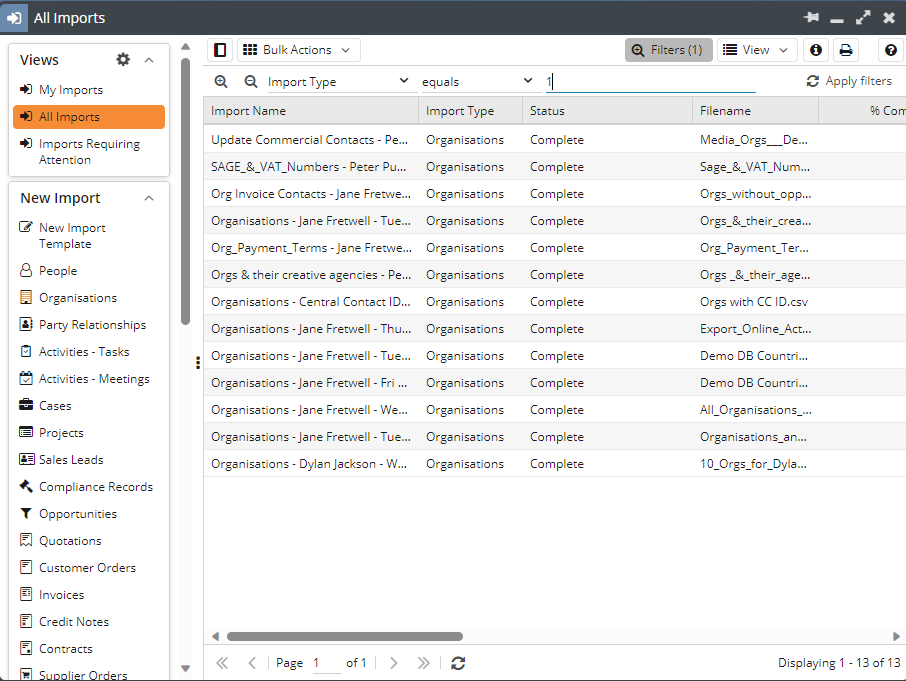
Task: Click the Opportunities funnel icon
Action: [x=26, y=513]
